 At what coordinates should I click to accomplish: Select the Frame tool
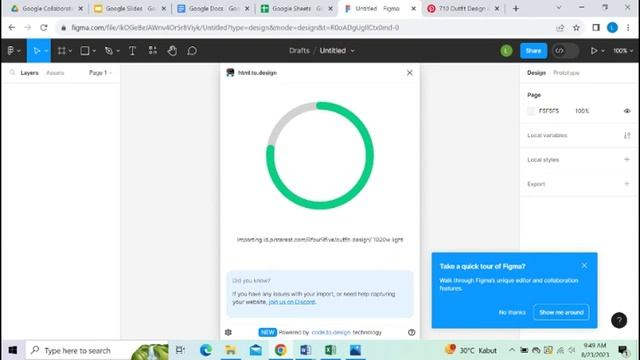point(61,51)
